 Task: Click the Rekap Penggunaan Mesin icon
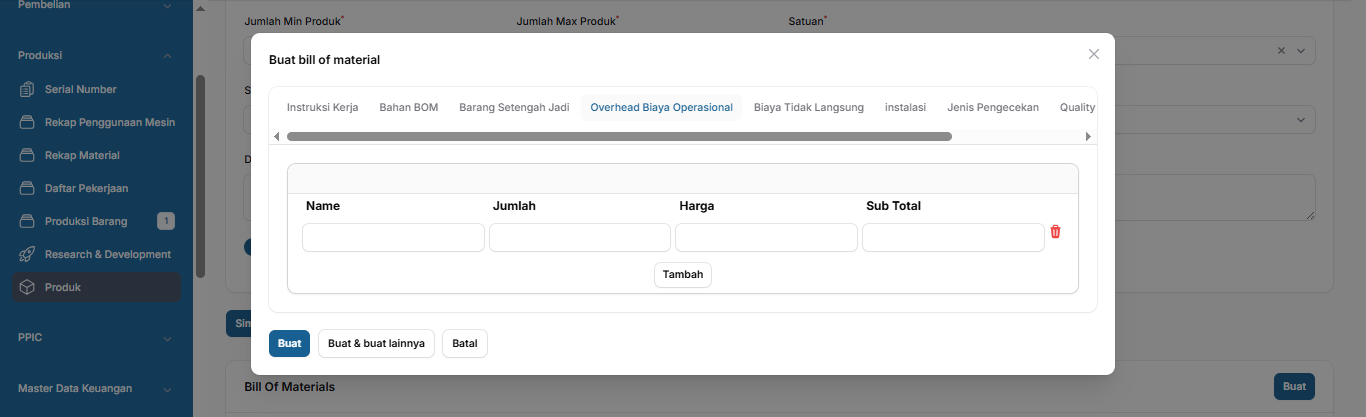click(x=27, y=123)
